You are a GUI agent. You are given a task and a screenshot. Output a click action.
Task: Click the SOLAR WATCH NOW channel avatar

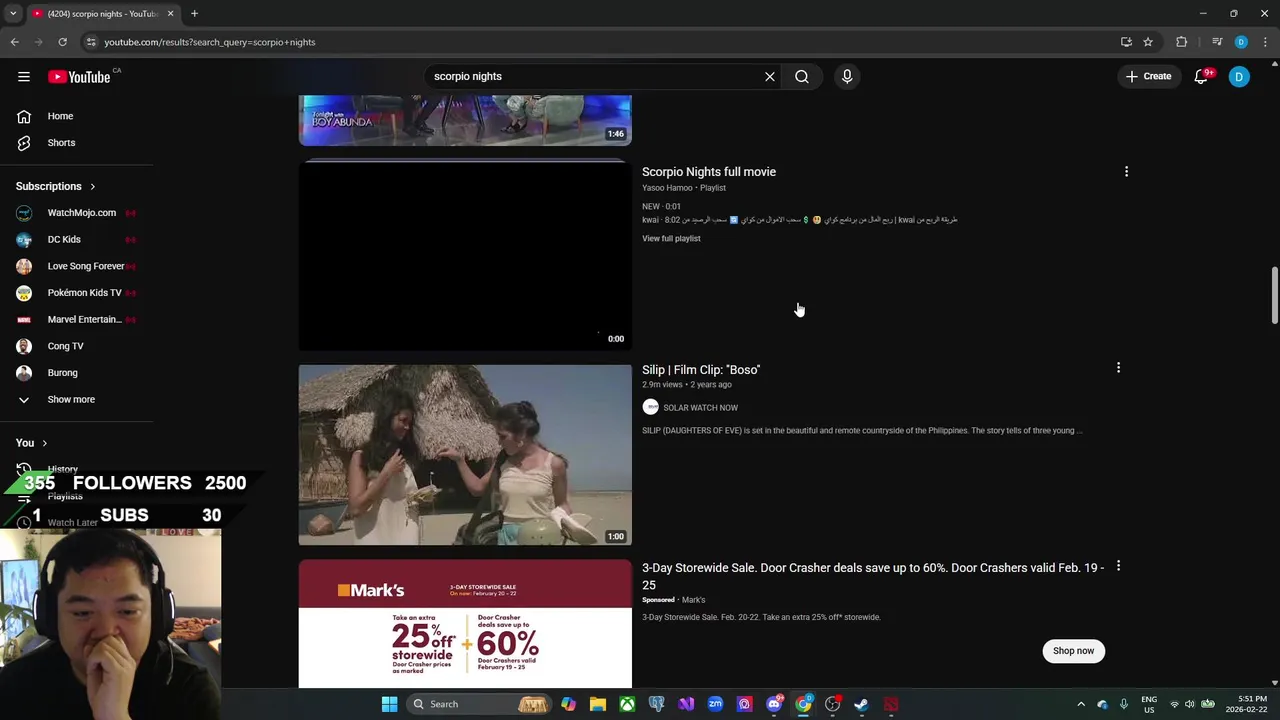coord(651,407)
